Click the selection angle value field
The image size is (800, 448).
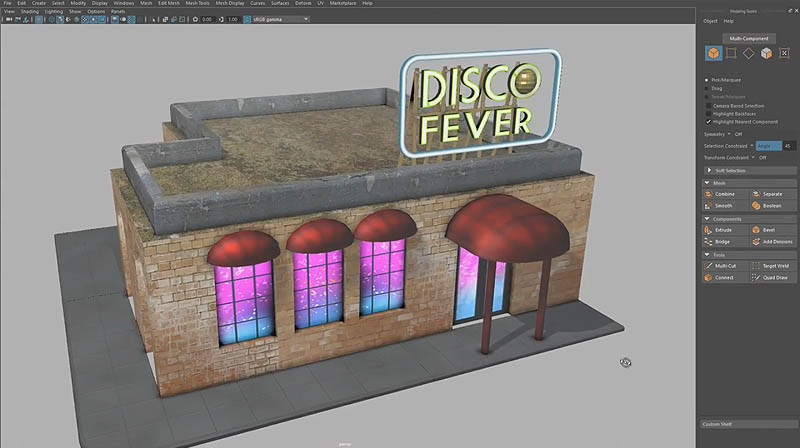click(x=789, y=146)
